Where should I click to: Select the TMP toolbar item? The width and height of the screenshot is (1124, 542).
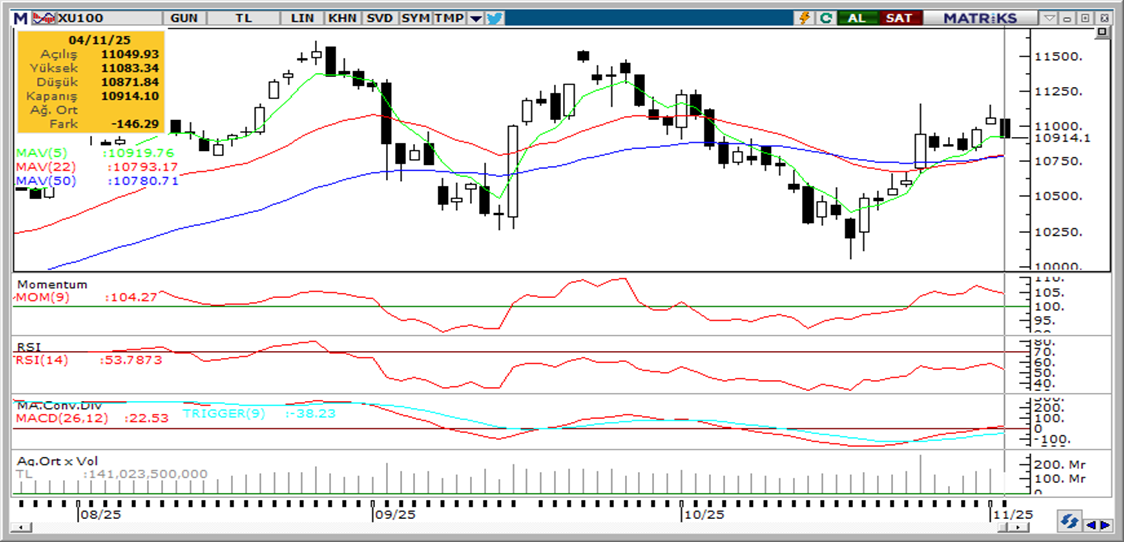448,18
